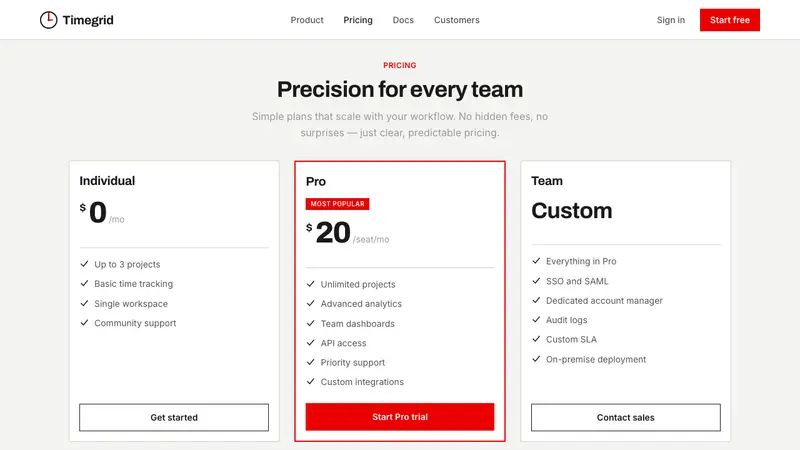Click the Sign in link

tap(670, 20)
